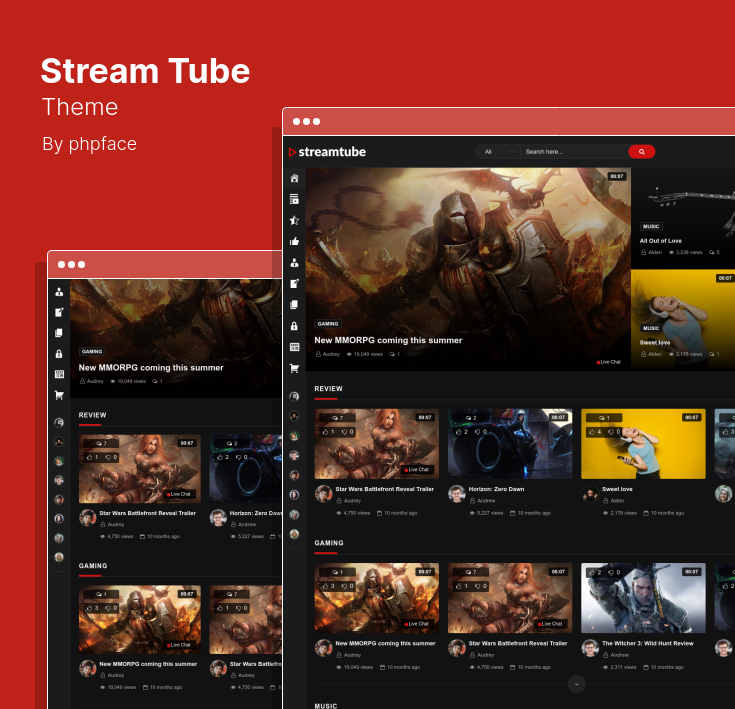Click the 'Search here...' input field
Viewport: 735px width, 709px height.
pyautogui.click(x=574, y=152)
